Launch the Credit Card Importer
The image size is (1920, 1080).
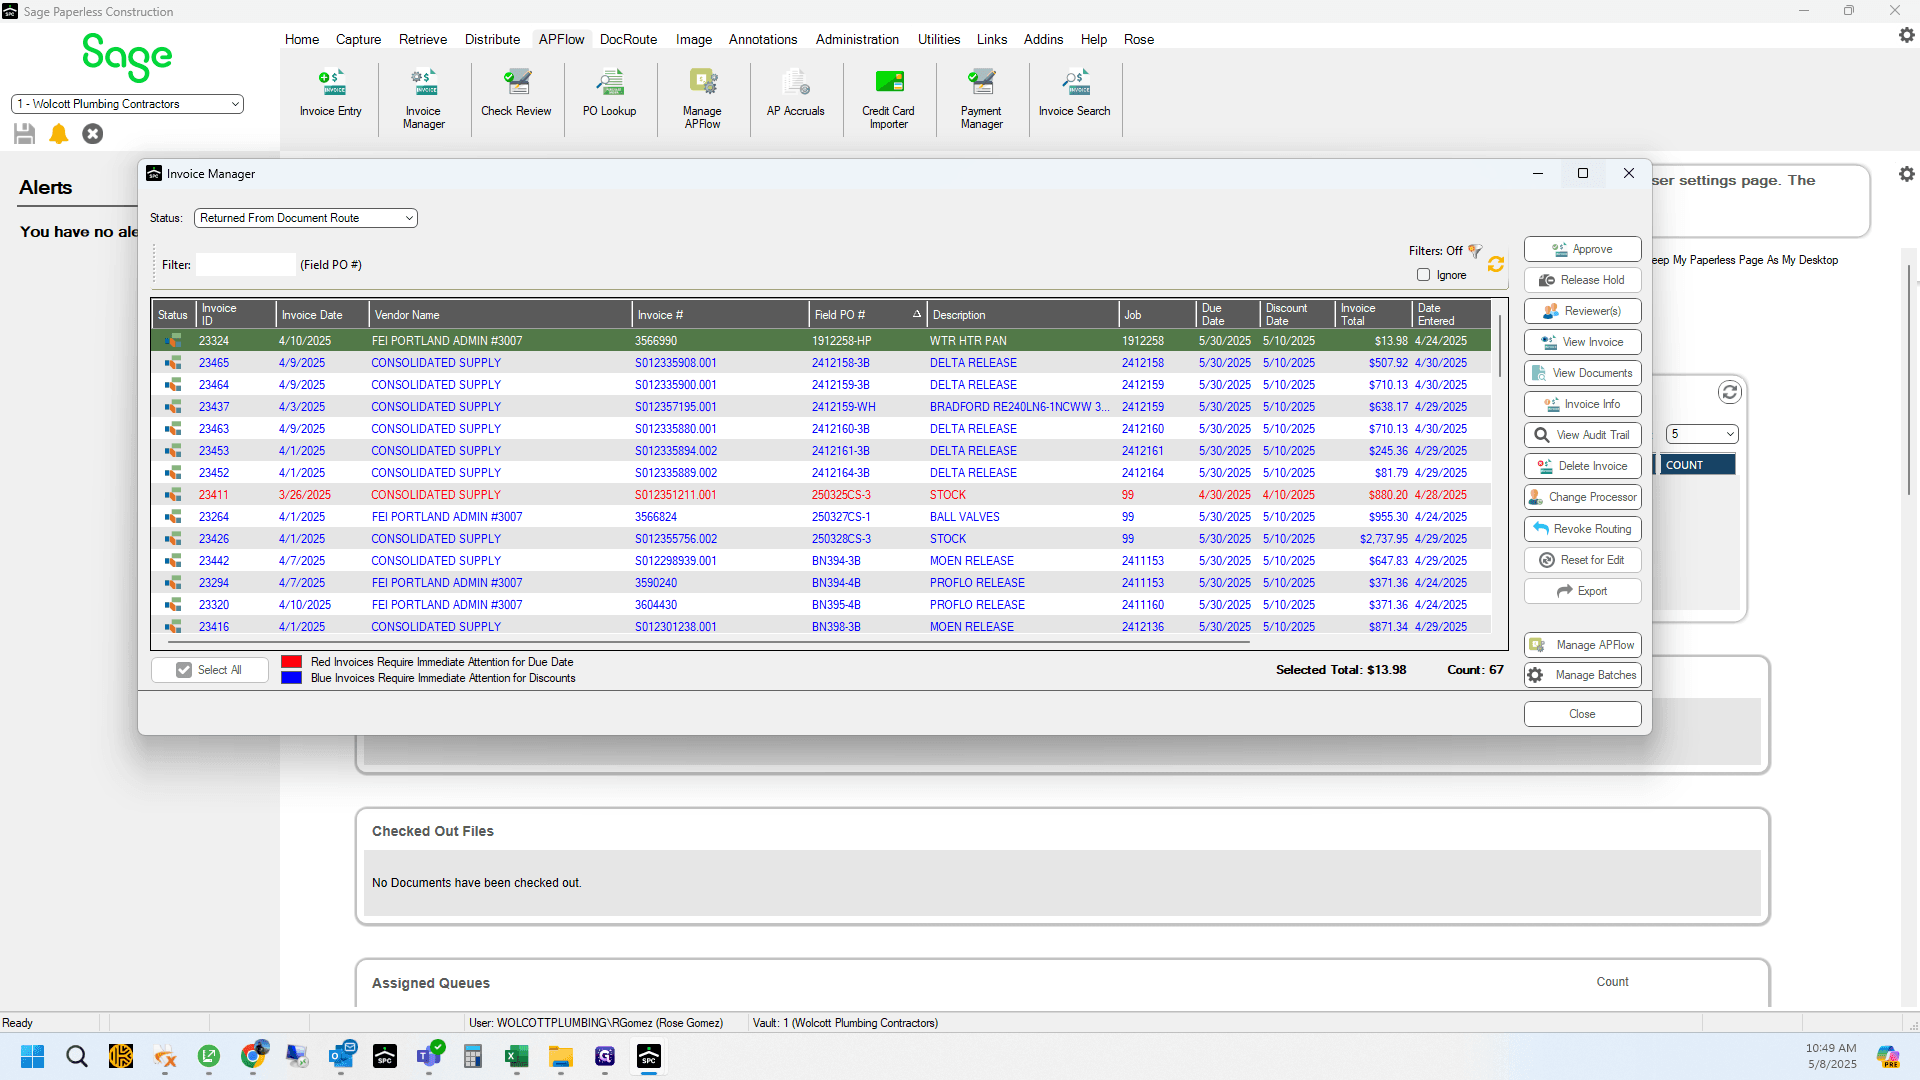point(889,98)
